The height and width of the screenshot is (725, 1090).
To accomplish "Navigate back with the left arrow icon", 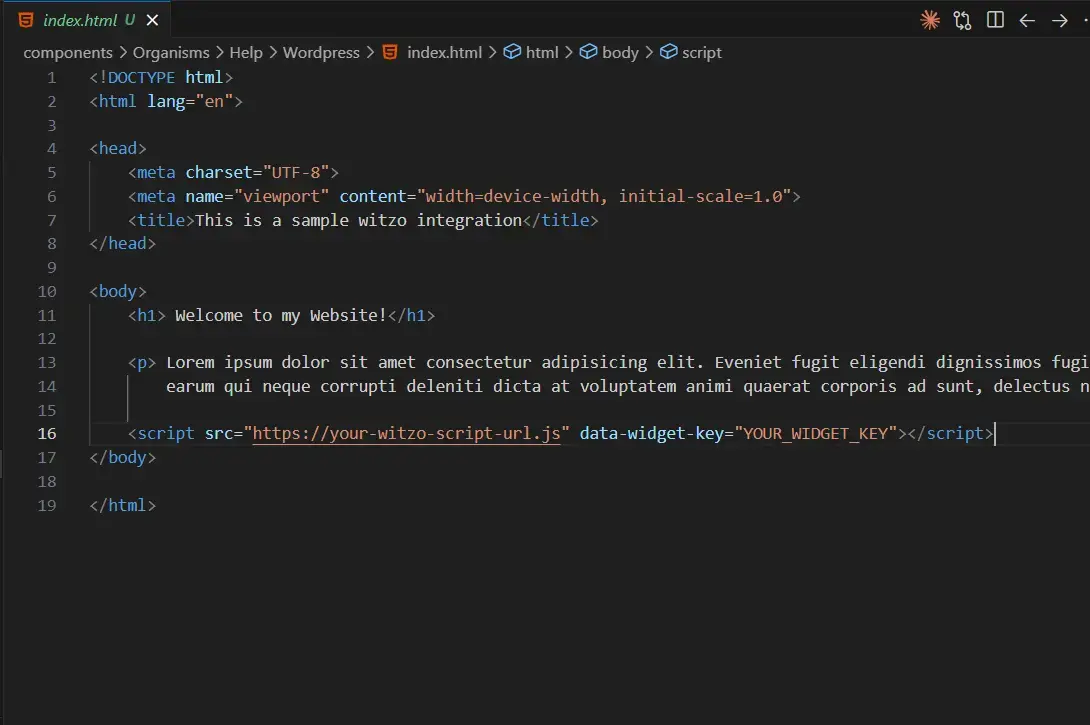I will click(1027, 19).
